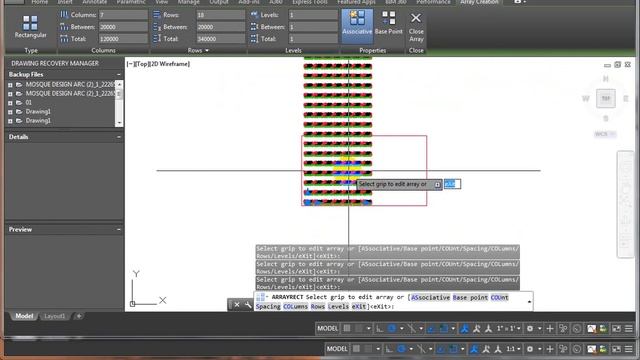
Task: Click the Base Point icon
Action: 389,18
